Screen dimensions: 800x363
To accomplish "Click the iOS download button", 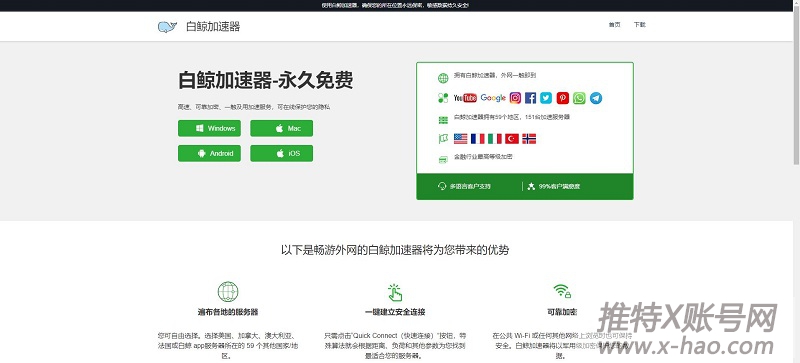I will coord(281,153).
